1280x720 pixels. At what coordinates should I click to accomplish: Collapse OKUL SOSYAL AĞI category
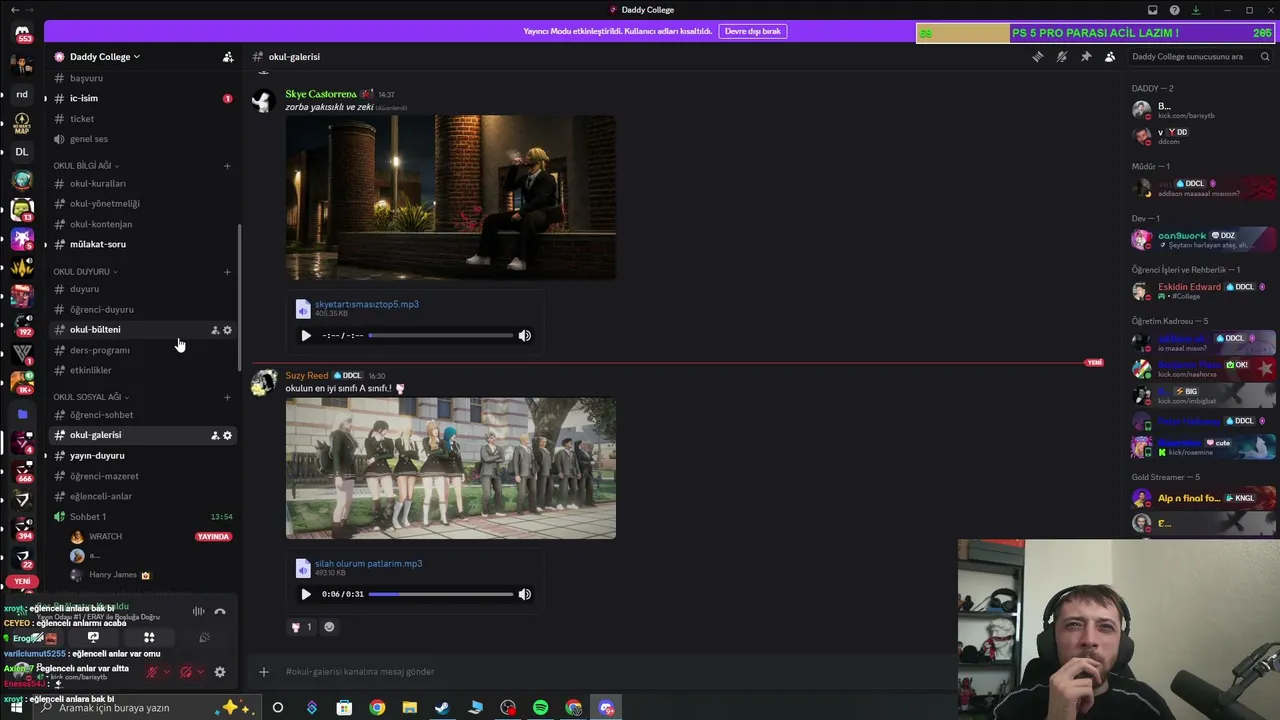click(x=90, y=397)
